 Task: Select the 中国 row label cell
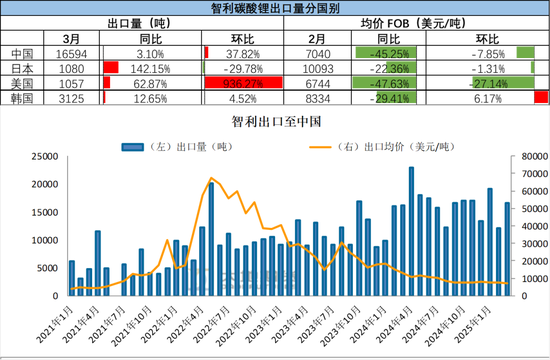click(x=22, y=53)
